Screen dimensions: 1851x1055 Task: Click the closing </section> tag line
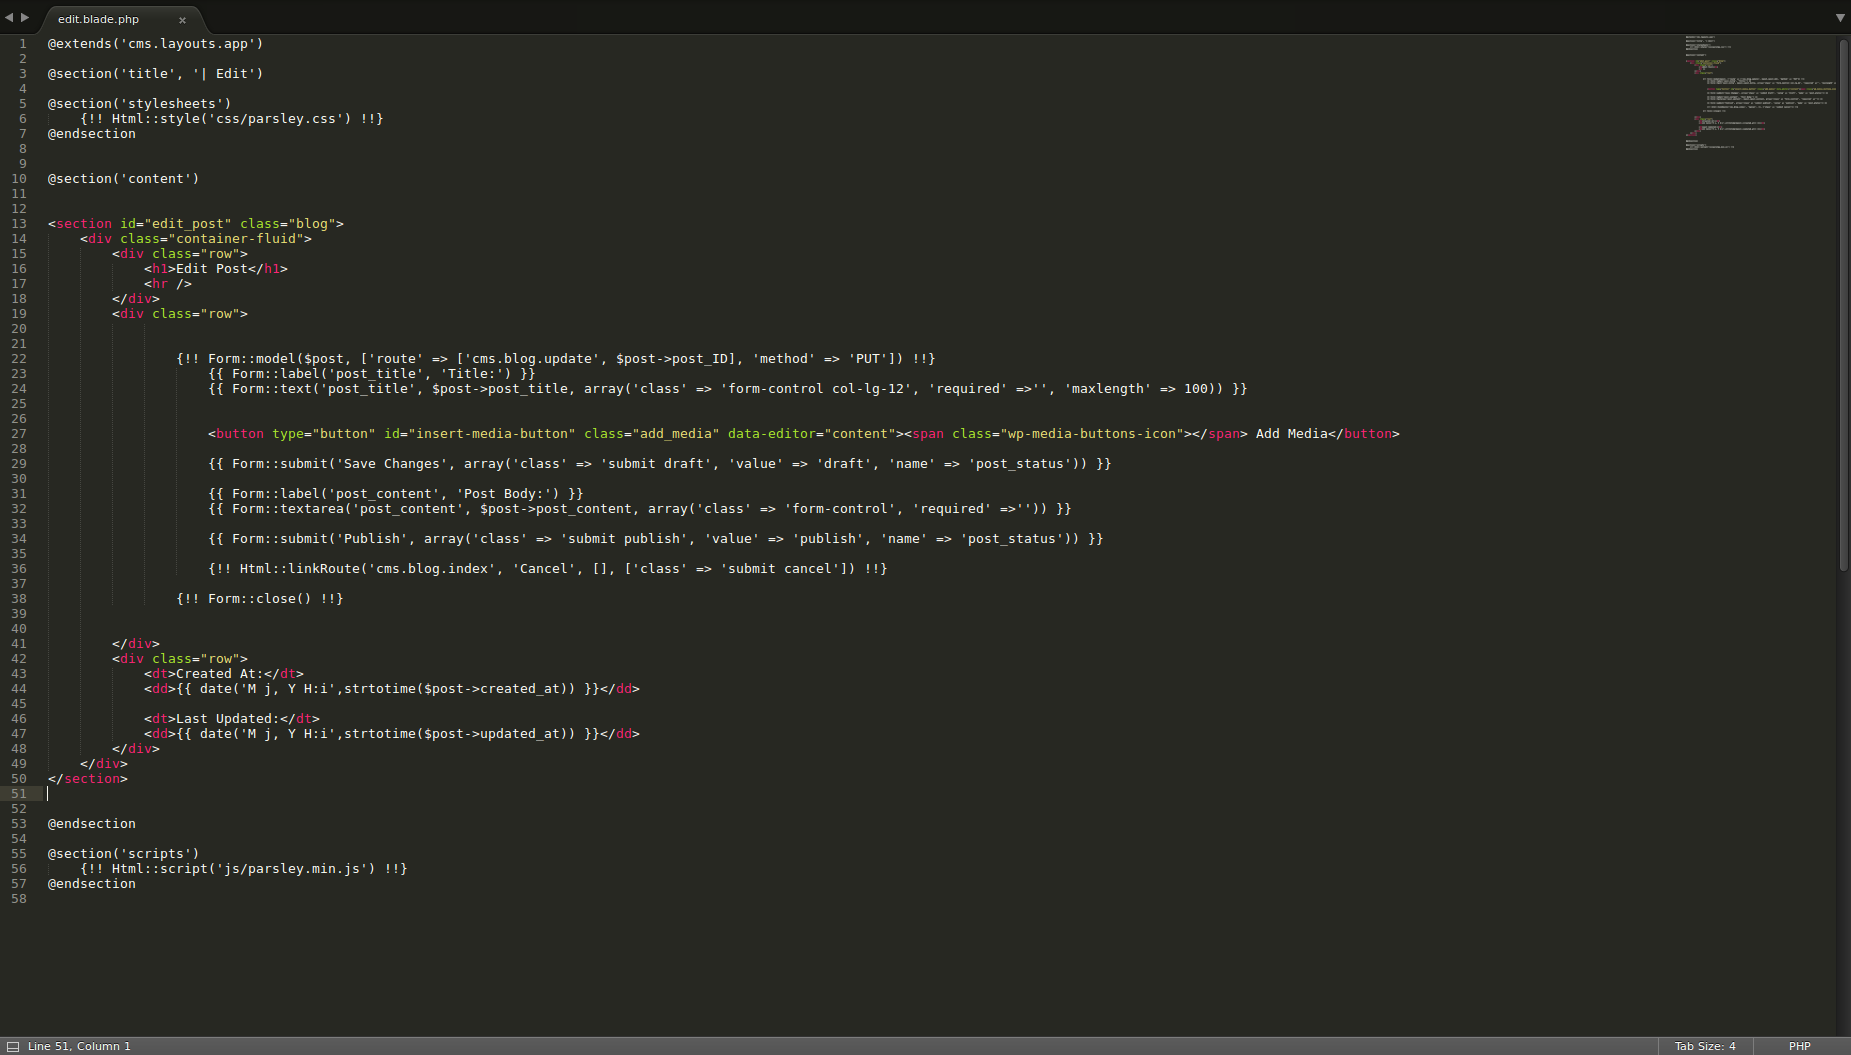[x=88, y=779]
